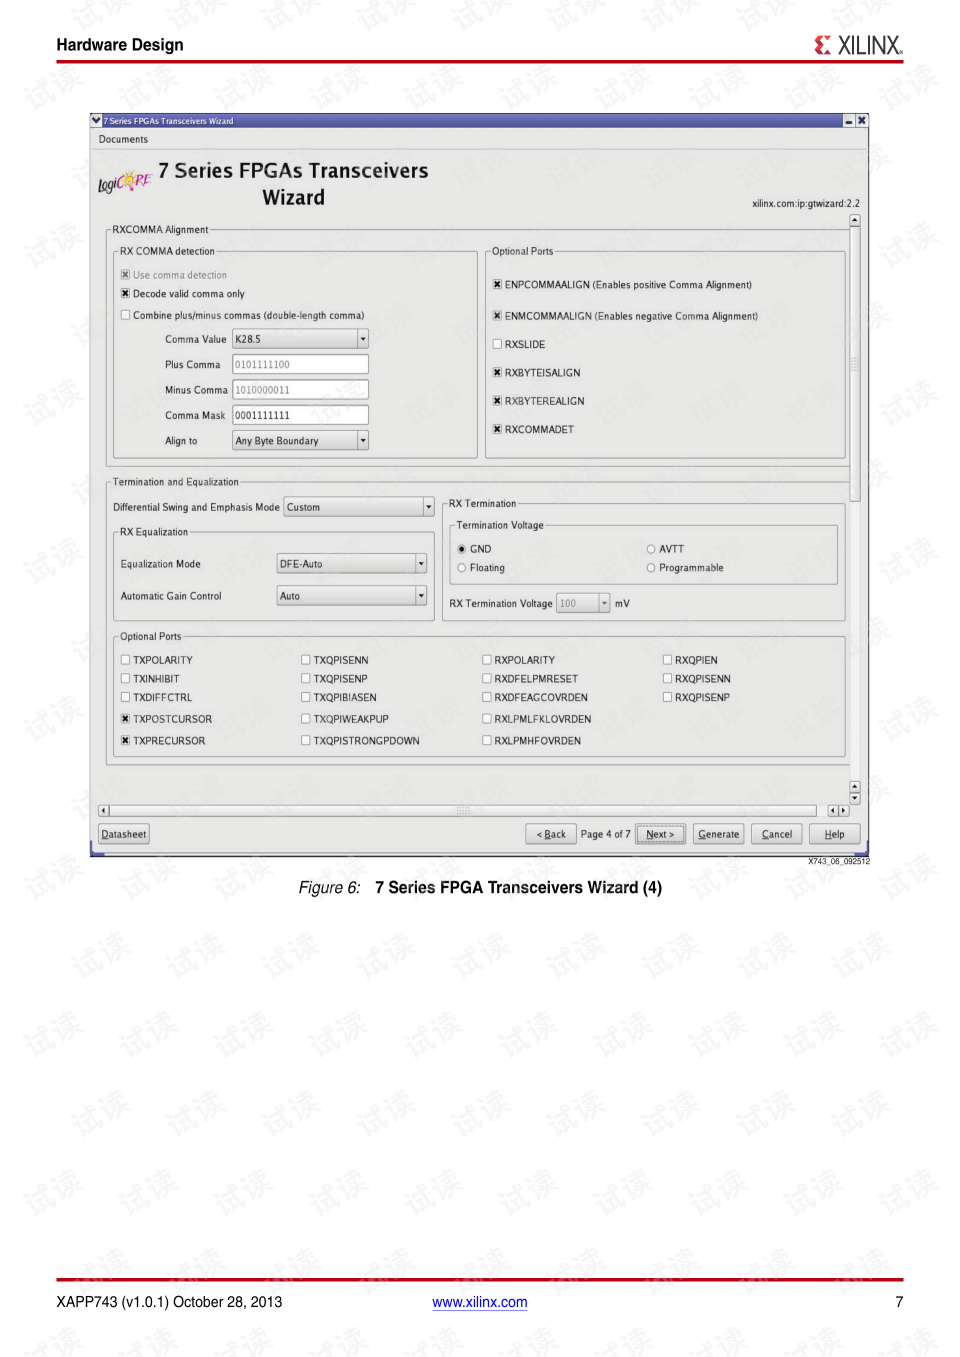Open Help from the wizard footer

coord(835,834)
